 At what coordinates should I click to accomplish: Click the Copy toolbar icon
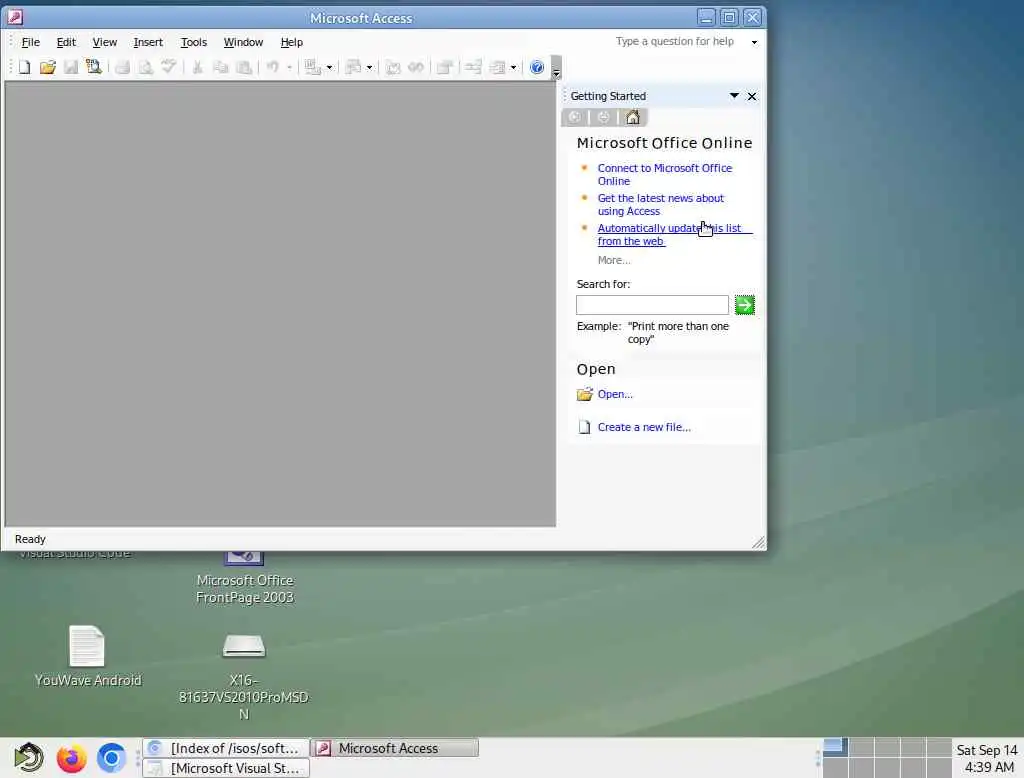(221, 67)
